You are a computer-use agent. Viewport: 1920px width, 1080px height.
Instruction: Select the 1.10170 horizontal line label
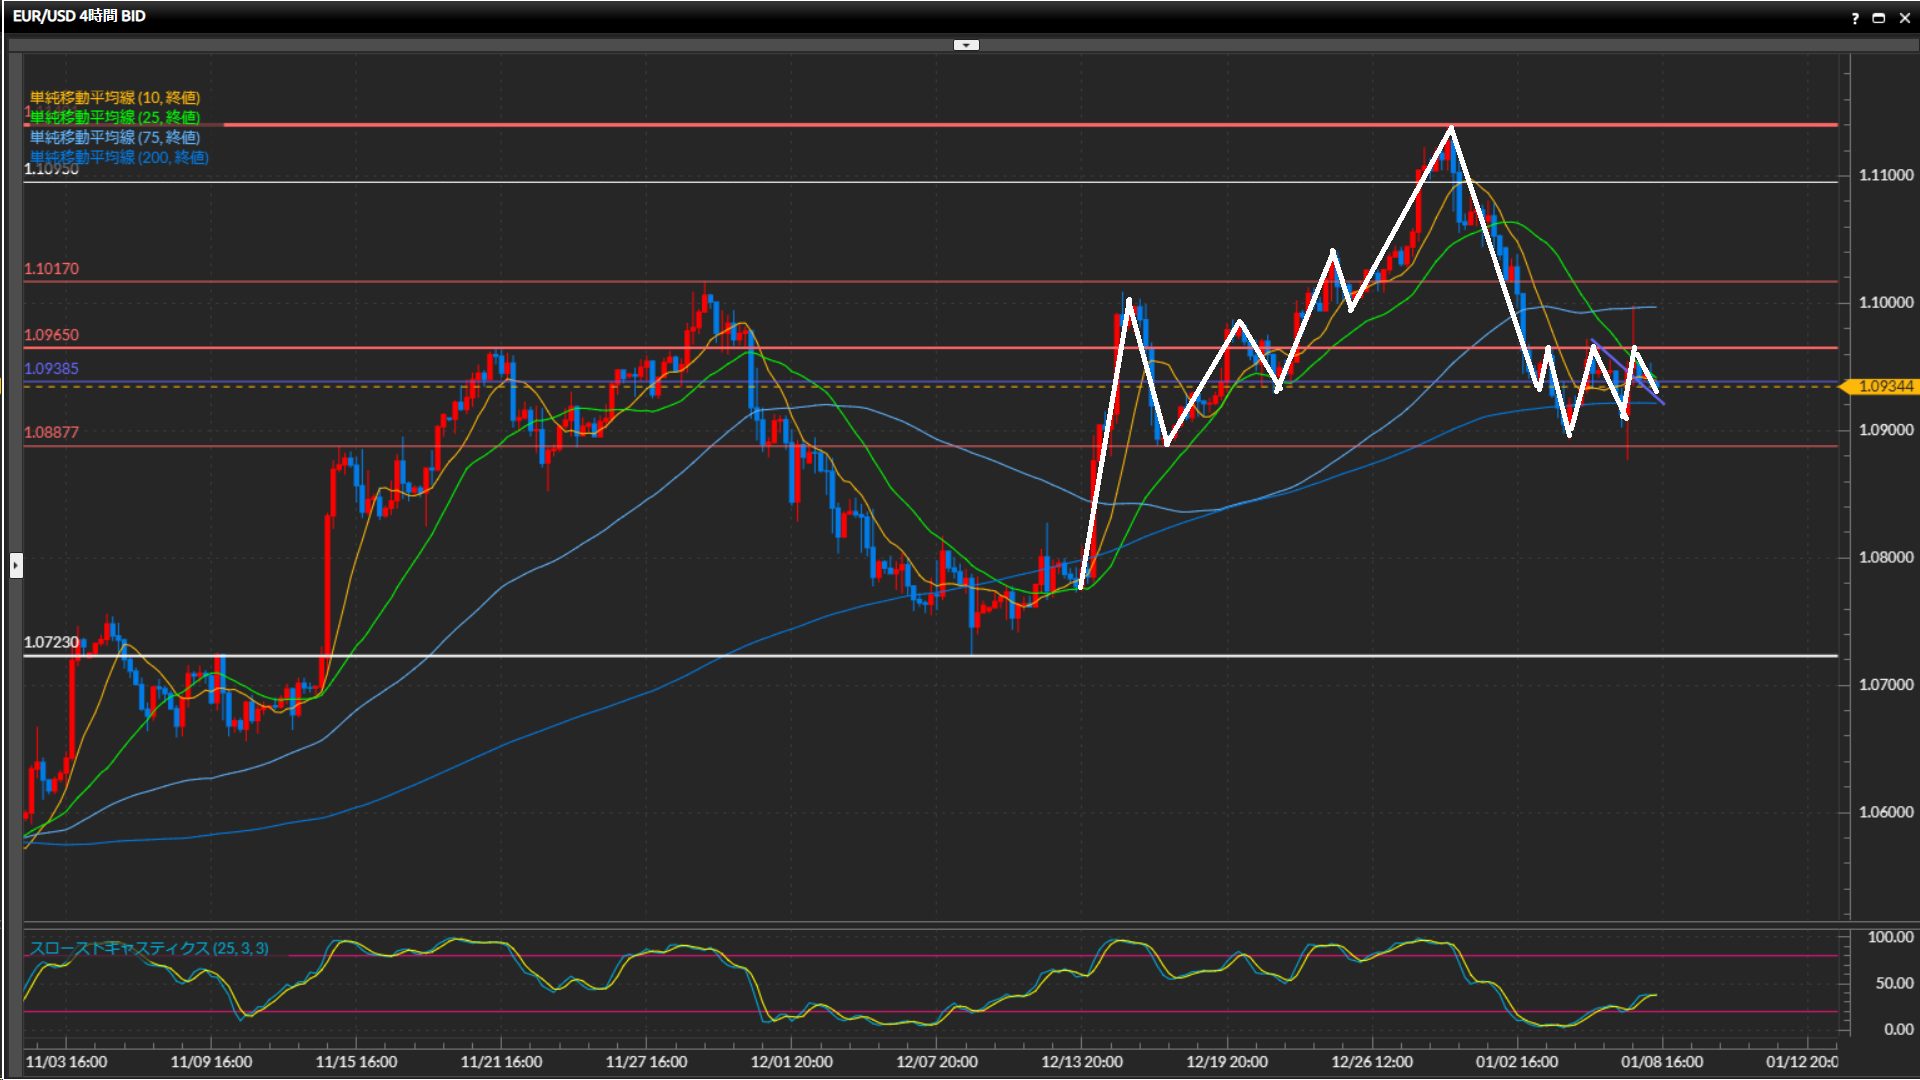[x=51, y=269]
